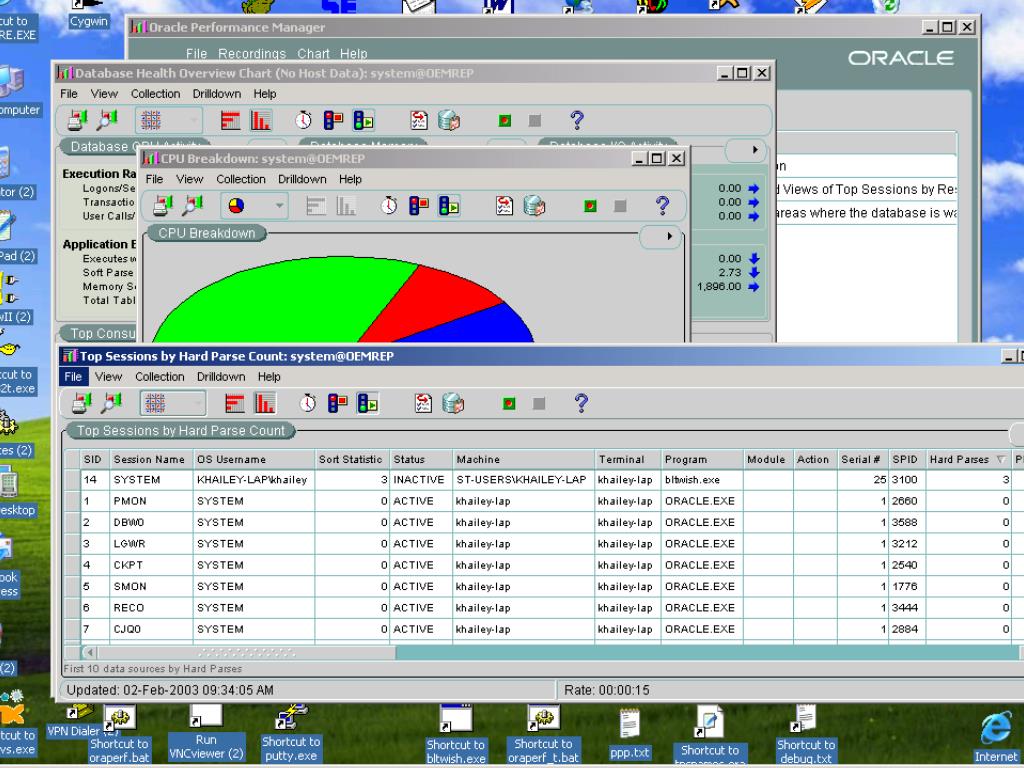Click green traffic-light play icon in Top Sessions toolbar
The width and height of the screenshot is (1024, 768).
pos(367,404)
